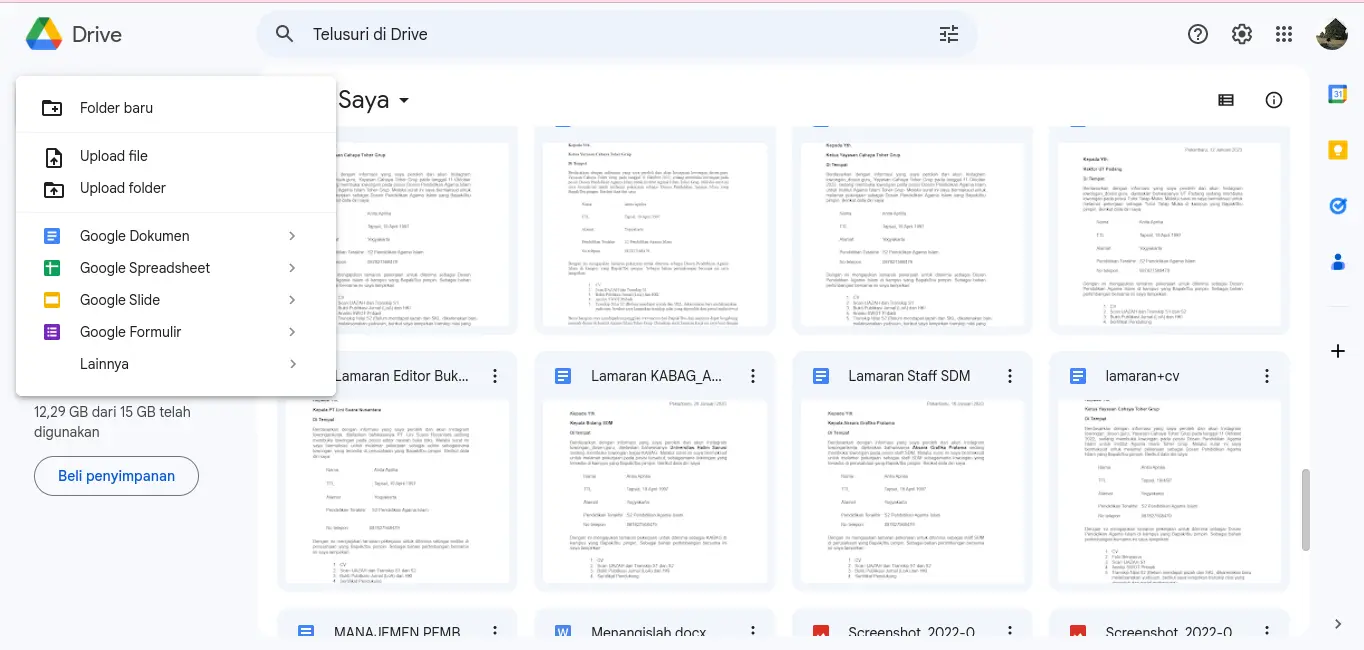1364x650 pixels.
Task: Open Google Keep side panel
Action: tap(1338, 150)
